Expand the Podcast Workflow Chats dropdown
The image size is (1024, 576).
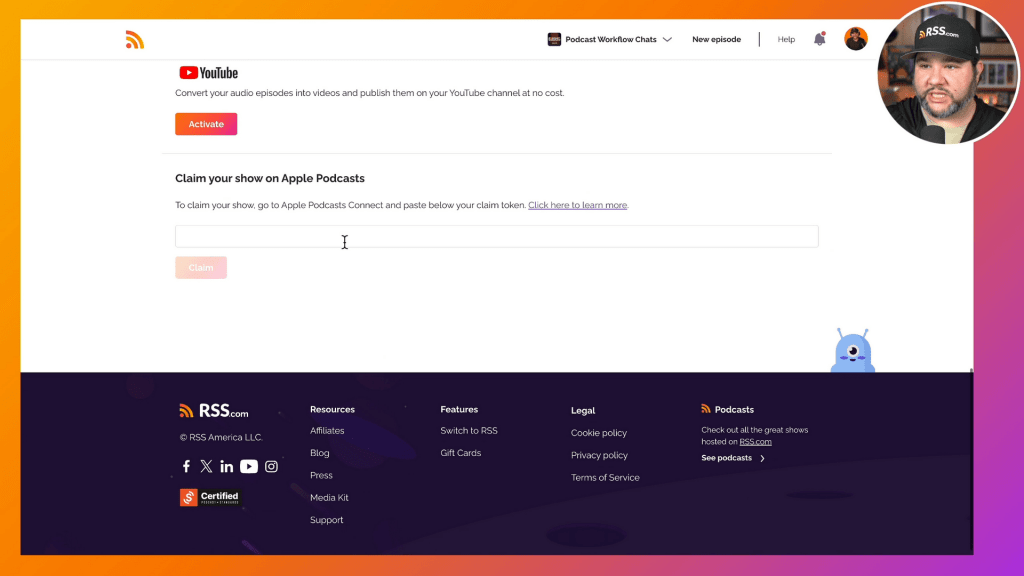click(x=610, y=40)
